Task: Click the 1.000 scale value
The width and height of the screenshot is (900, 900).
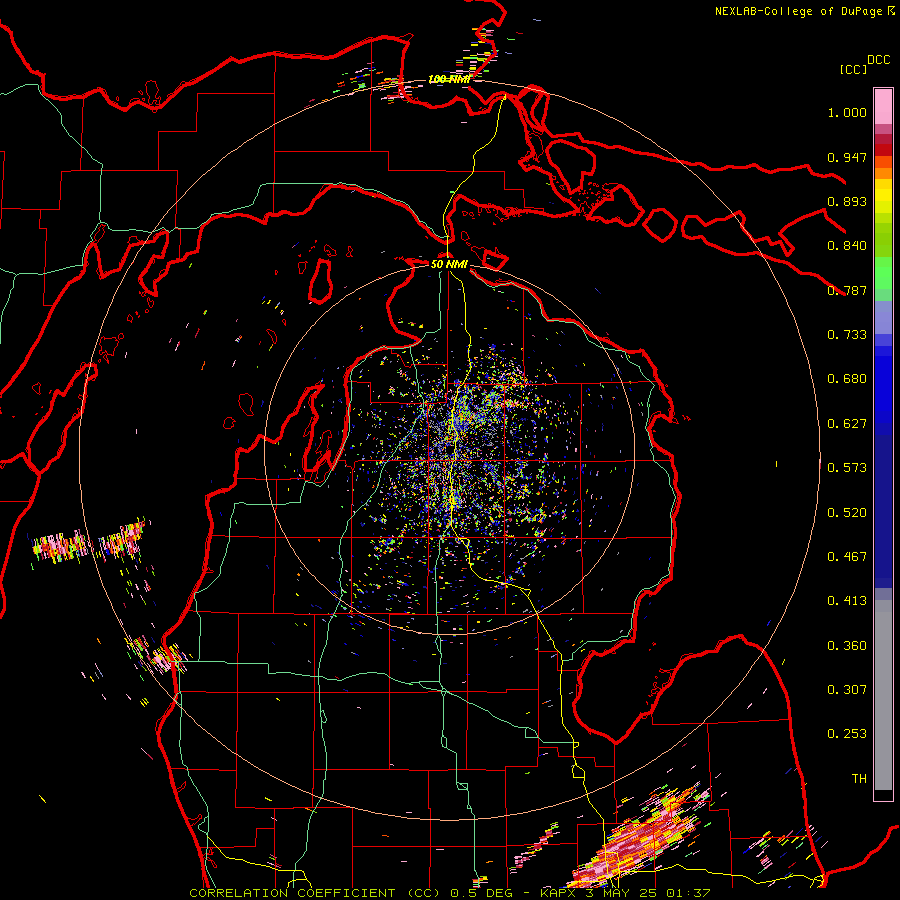Action: (x=847, y=112)
